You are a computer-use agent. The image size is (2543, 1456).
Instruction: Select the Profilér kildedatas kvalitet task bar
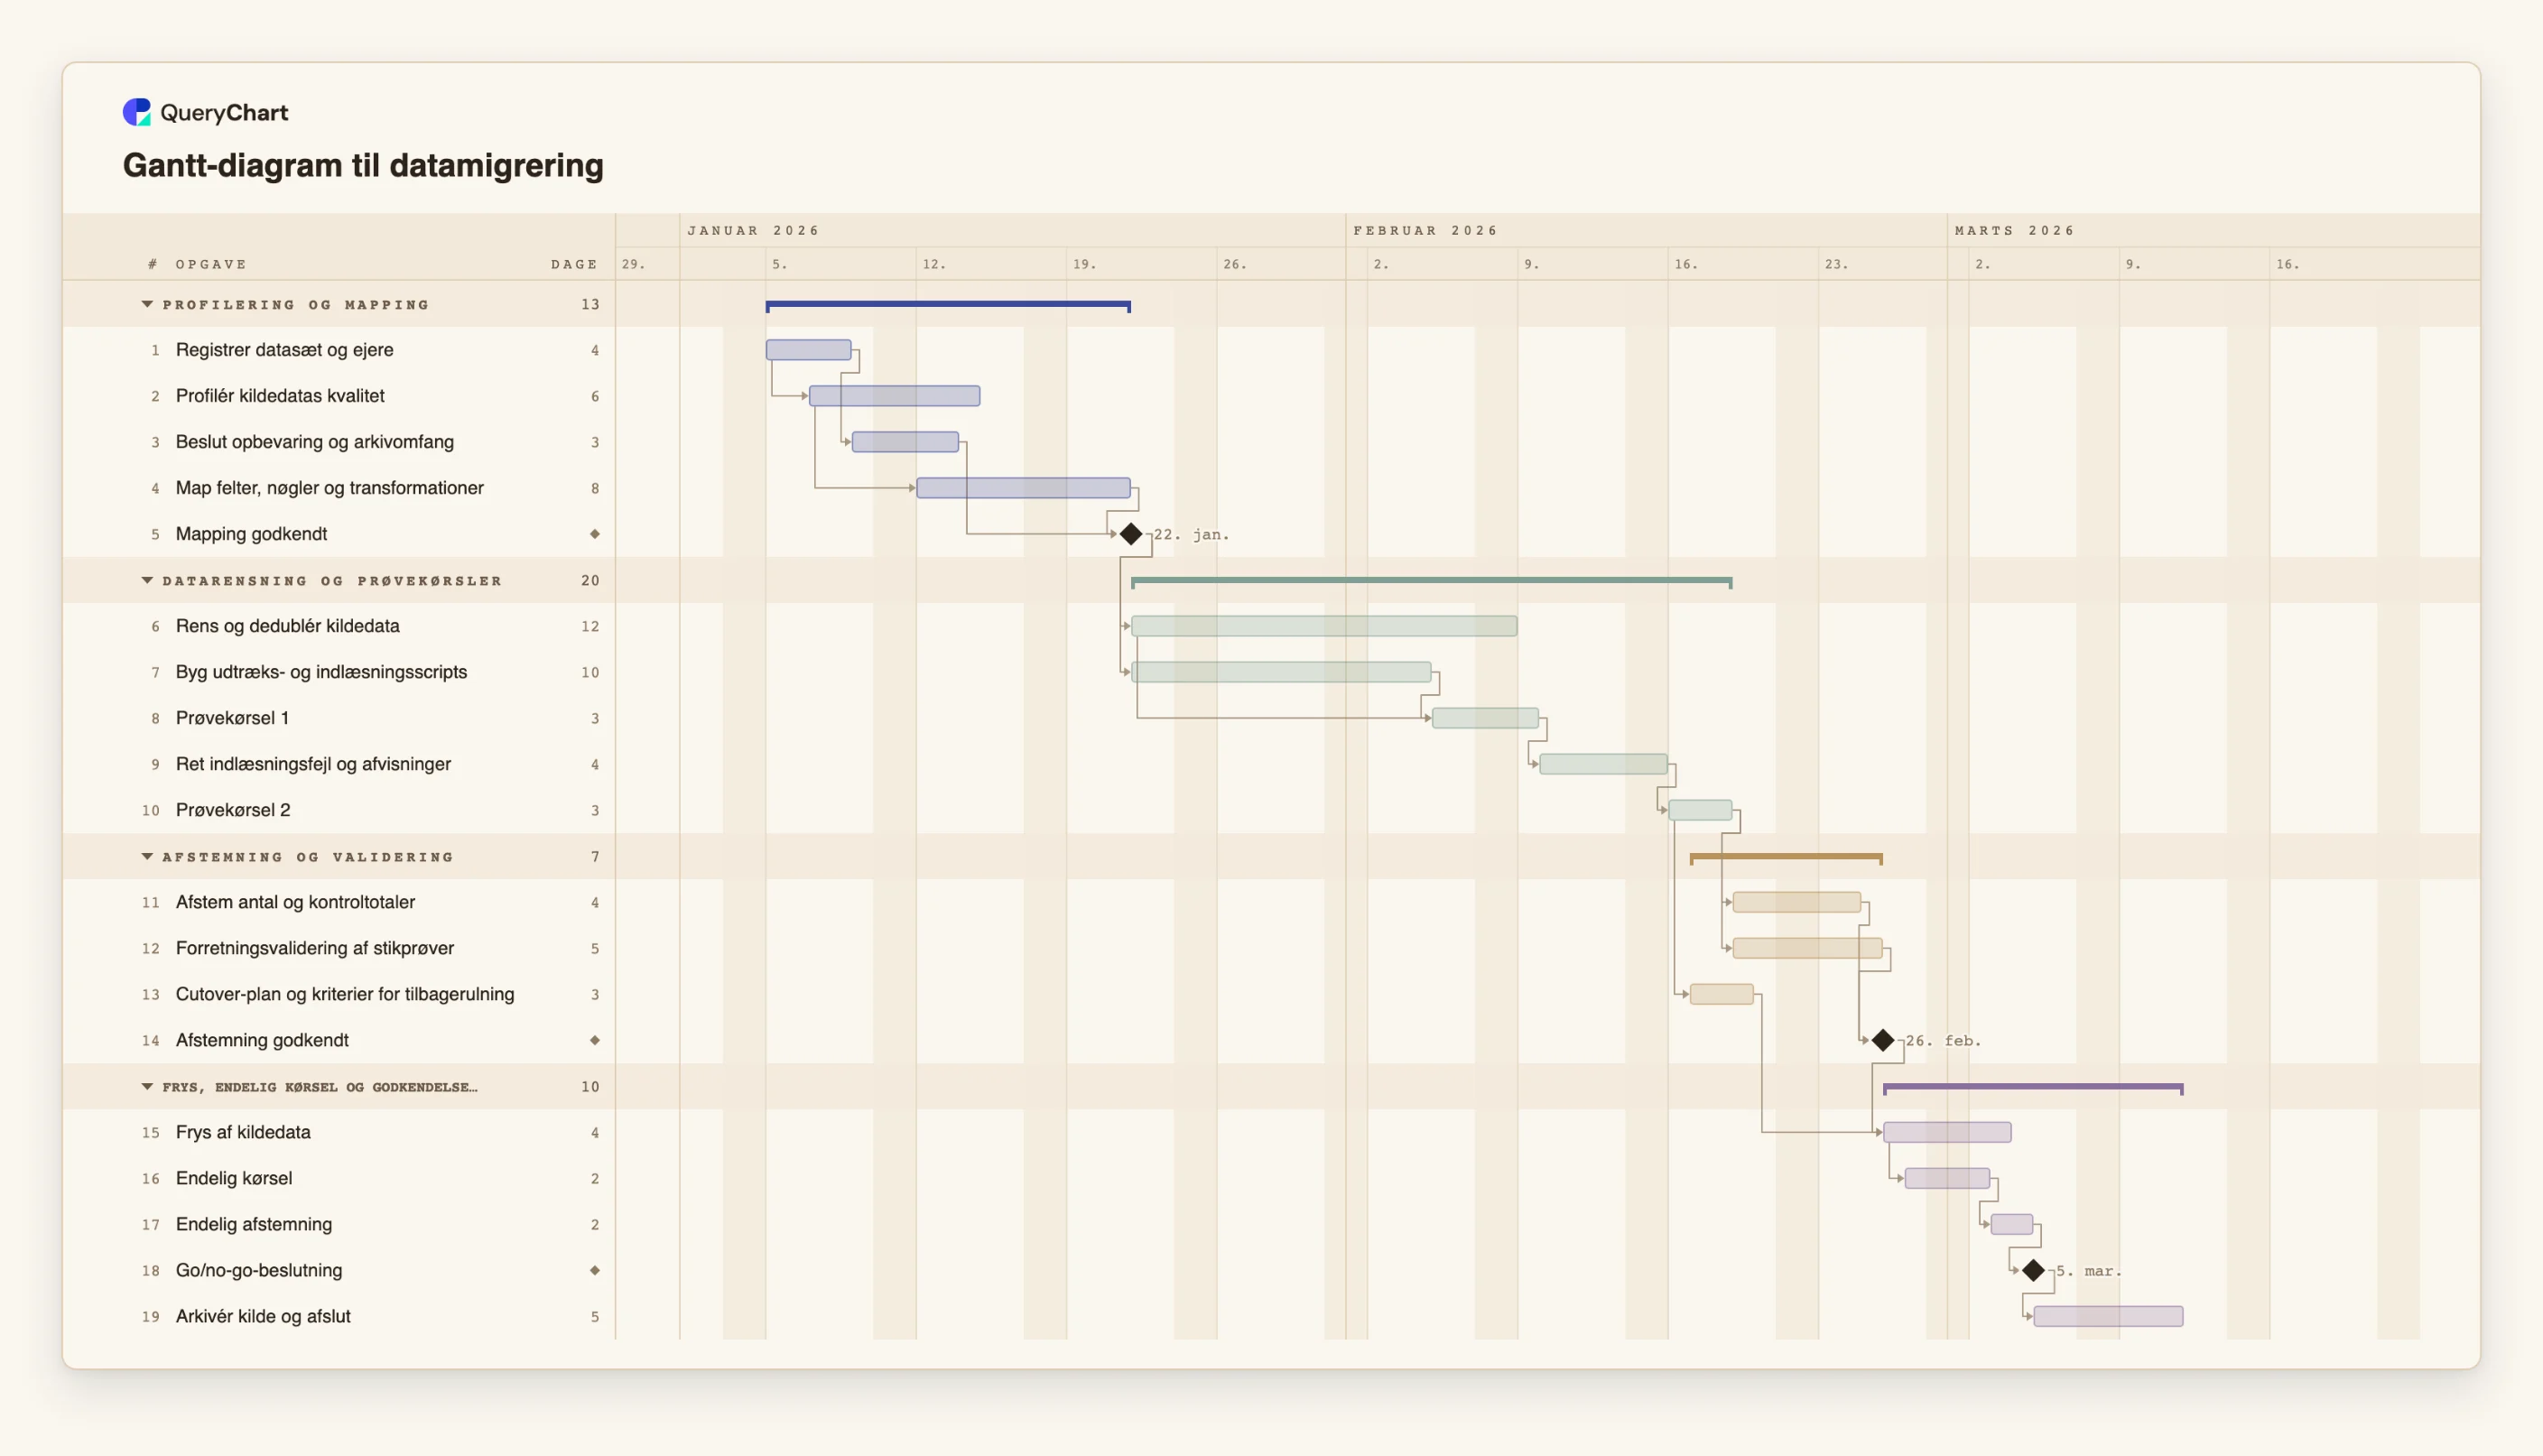[895, 396]
